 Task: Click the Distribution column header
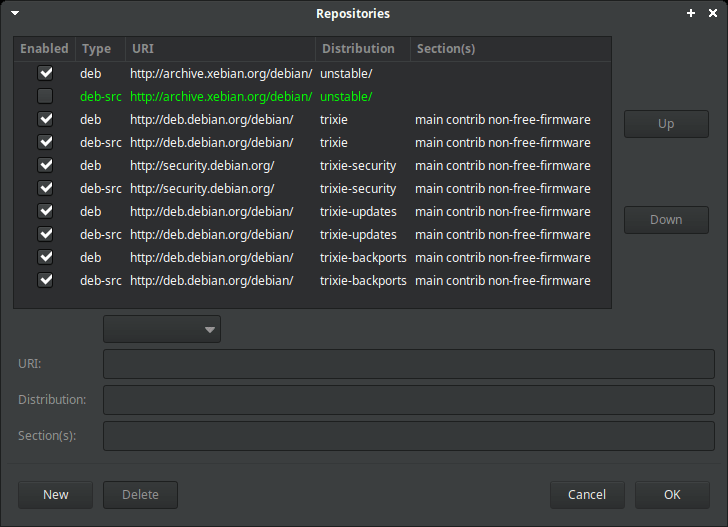(361, 49)
